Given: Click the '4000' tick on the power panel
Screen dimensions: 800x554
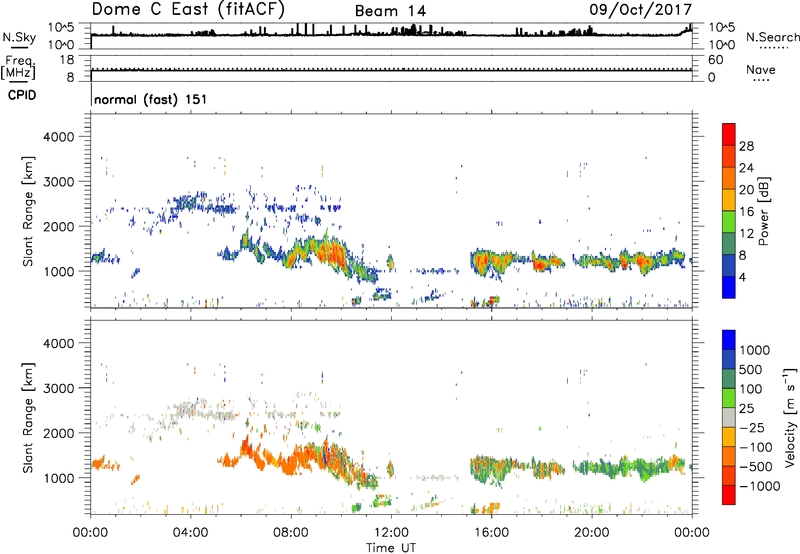Looking at the screenshot, I should click(x=59, y=137).
